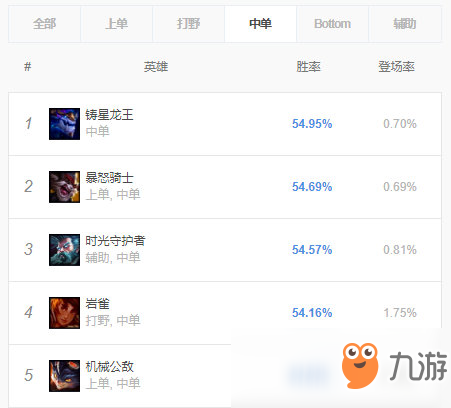Screen dimensions: 451x408
Task: Open the 时光守护者 champion portrait
Action: click(64, 250)
